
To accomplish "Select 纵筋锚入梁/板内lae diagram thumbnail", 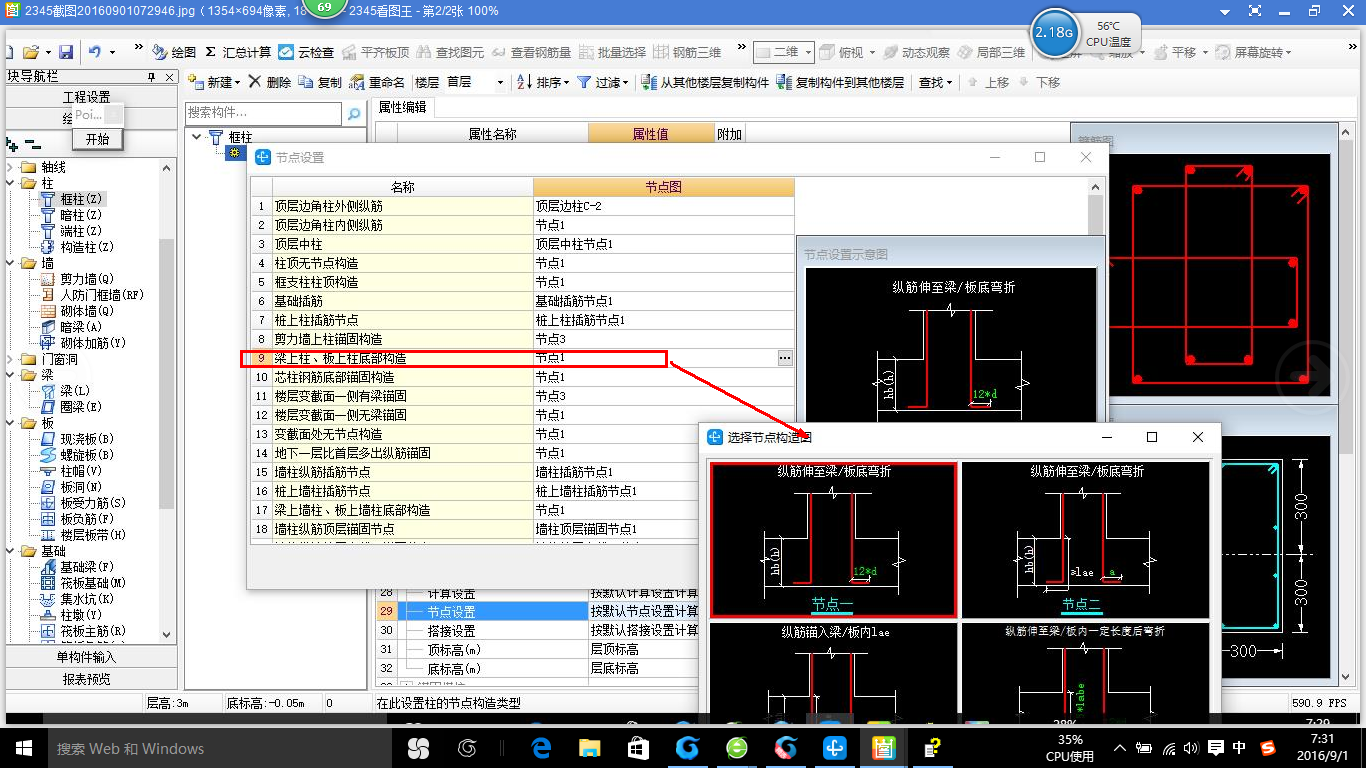I will point(833,668).
